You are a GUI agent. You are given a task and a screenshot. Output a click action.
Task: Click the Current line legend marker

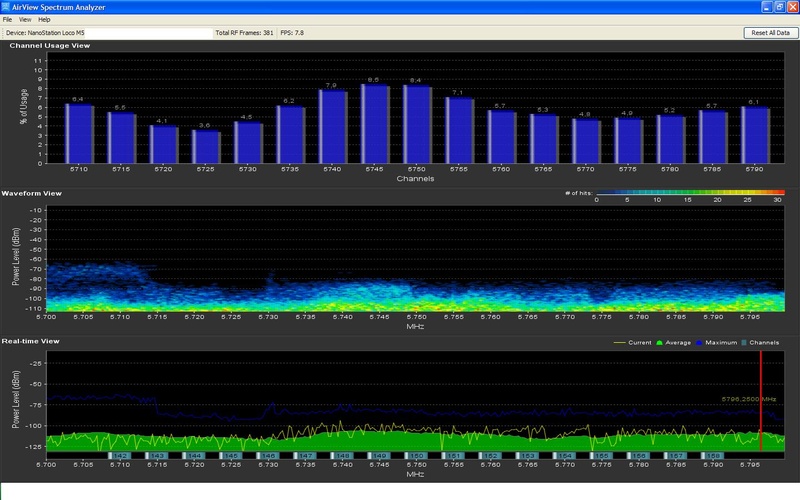click(619, 342)
